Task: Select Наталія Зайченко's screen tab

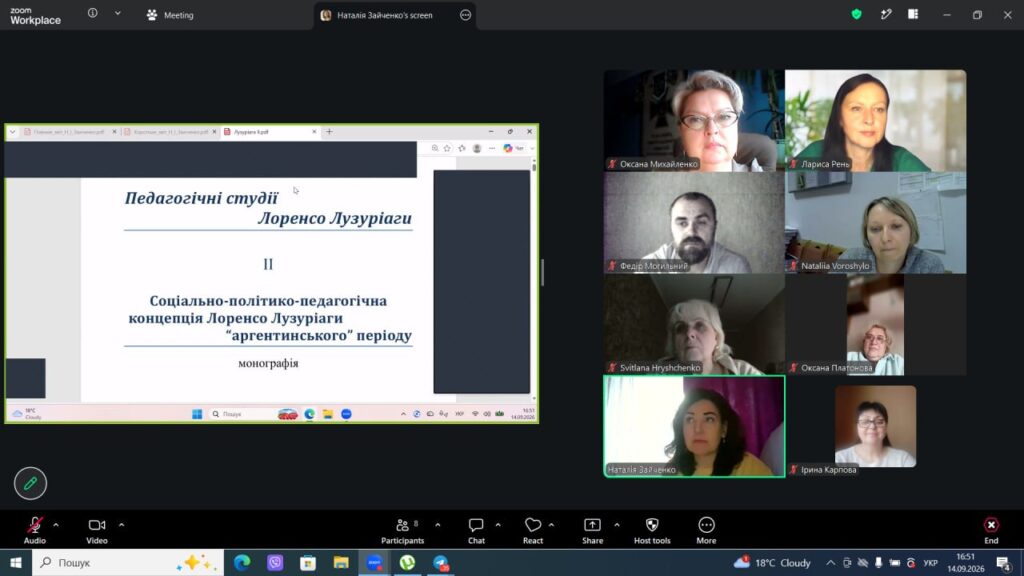Action: click(385, 15)
